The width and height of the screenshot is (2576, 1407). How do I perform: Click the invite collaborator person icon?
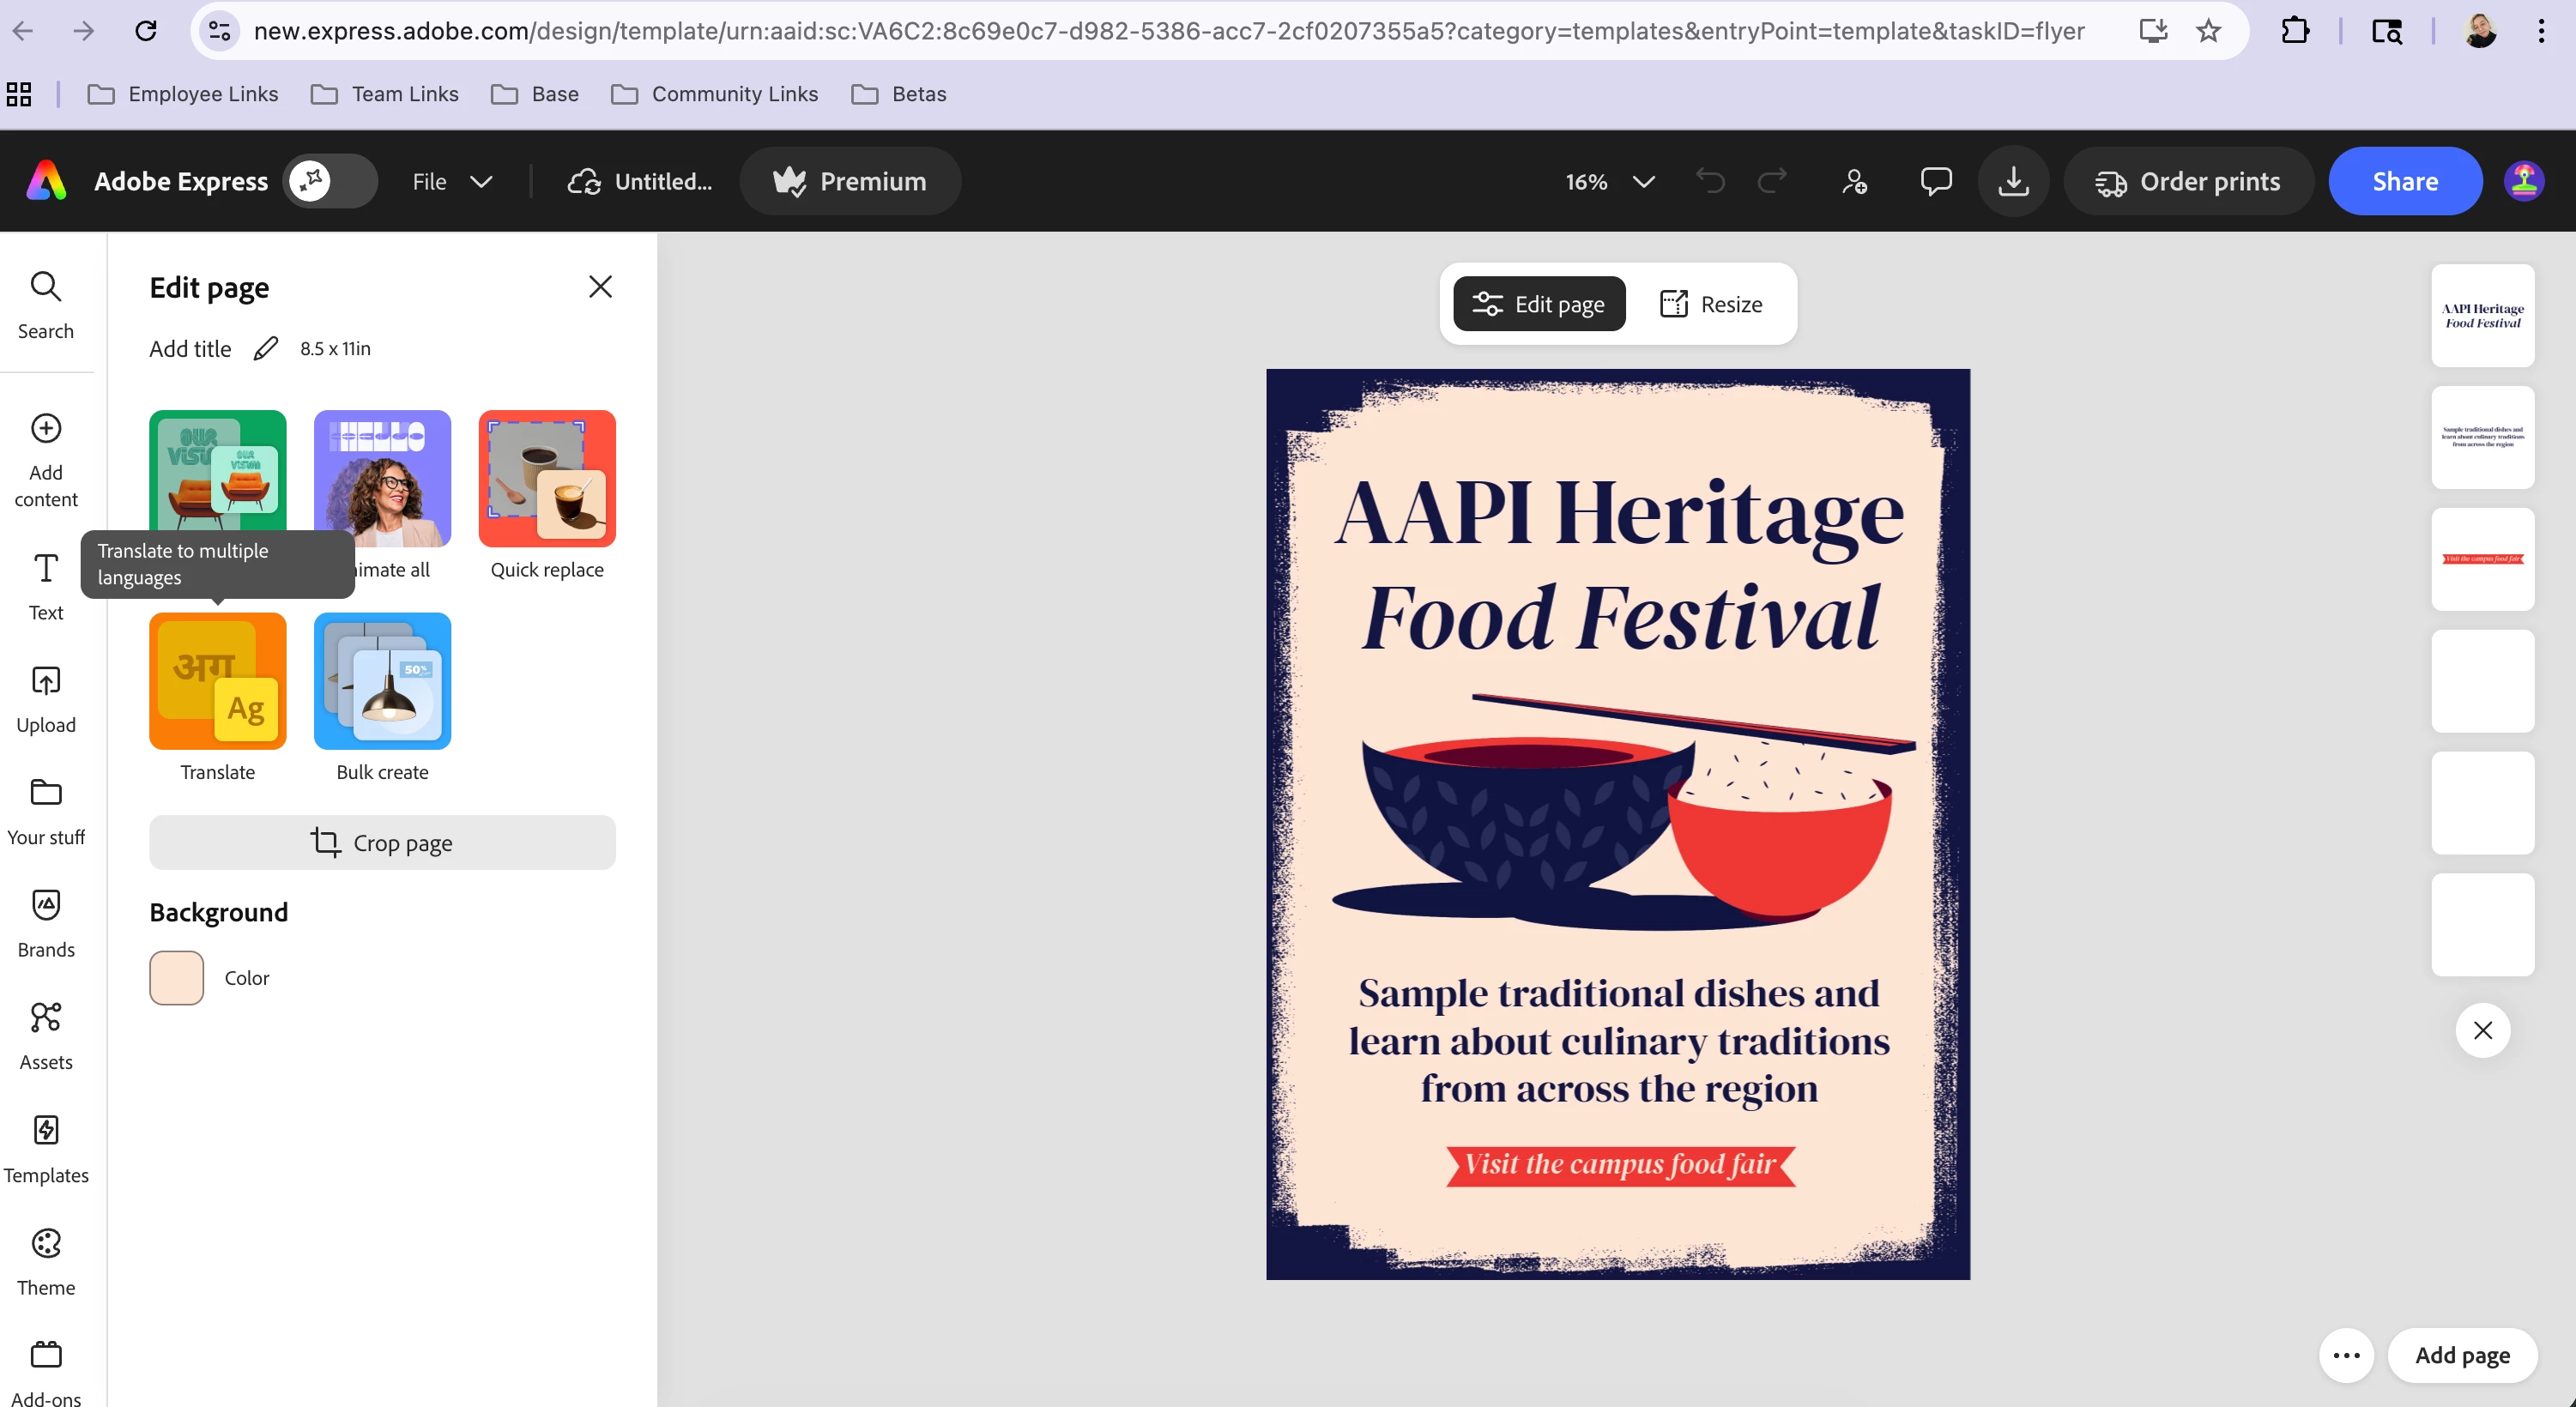[1854, 181]
